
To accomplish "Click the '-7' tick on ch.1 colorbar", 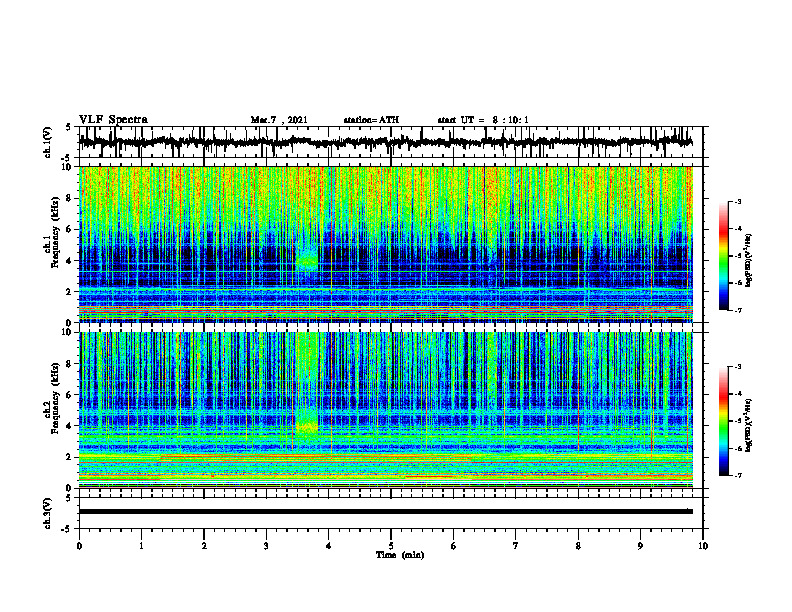I will [x=737, y=310].
